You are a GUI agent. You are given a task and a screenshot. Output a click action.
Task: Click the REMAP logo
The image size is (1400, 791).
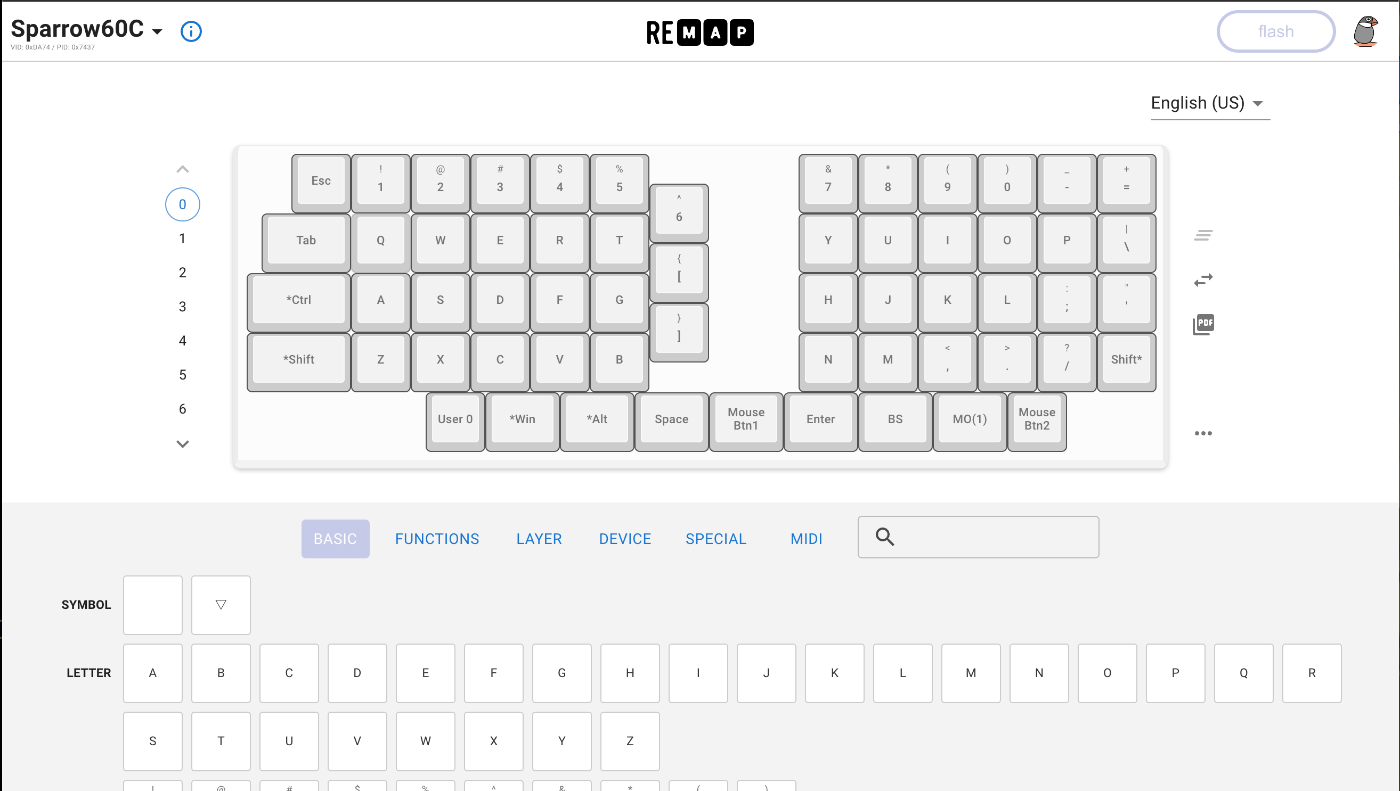click(700, 33)
